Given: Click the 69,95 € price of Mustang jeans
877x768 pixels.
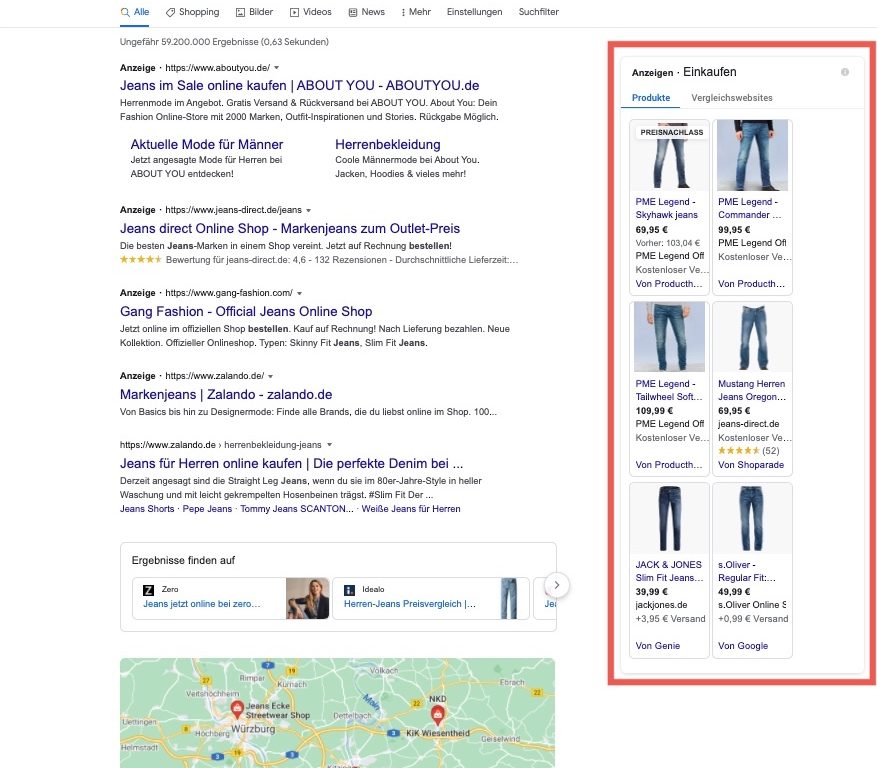Looking at the screenshot, I should 734,411.
